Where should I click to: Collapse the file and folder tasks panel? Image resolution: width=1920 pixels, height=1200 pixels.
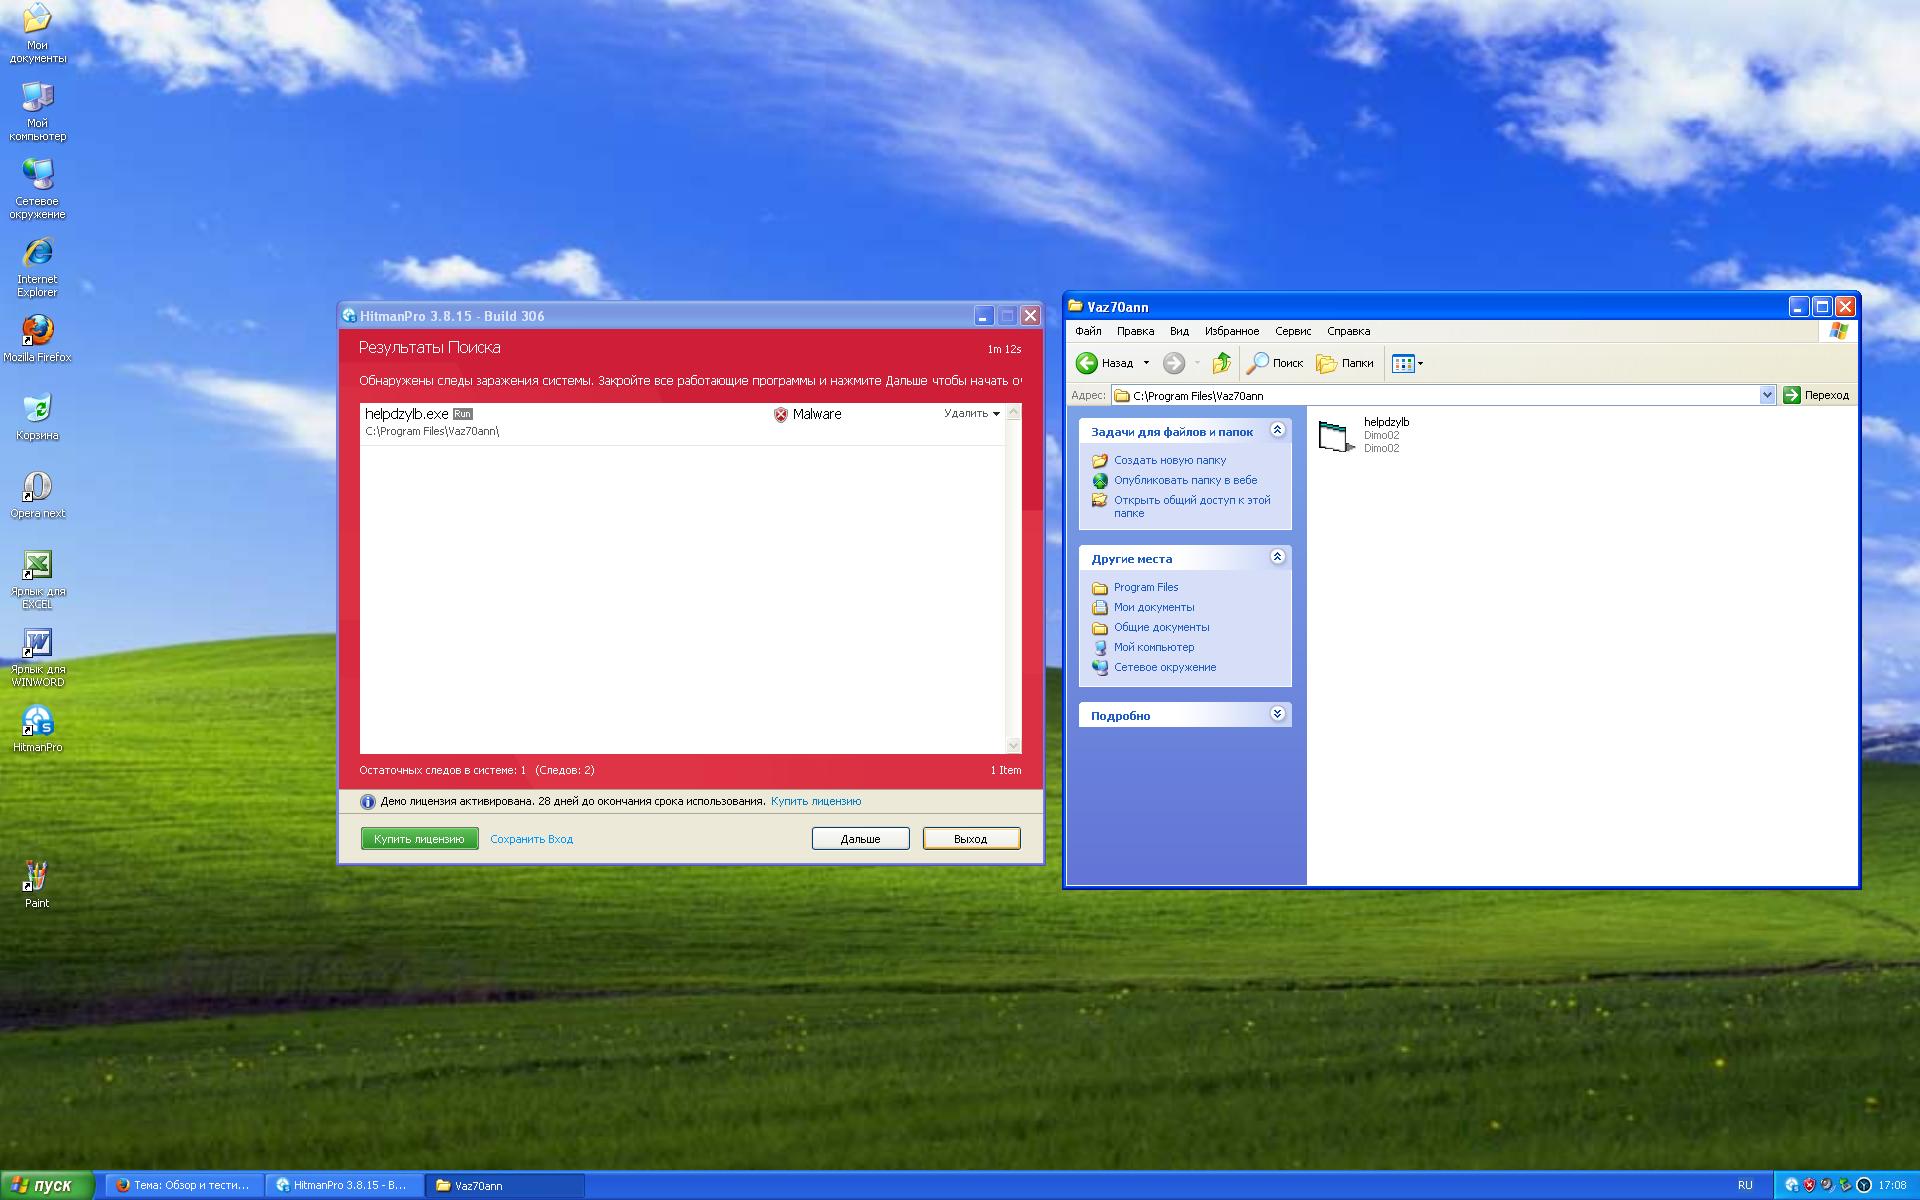(1277, 430)
